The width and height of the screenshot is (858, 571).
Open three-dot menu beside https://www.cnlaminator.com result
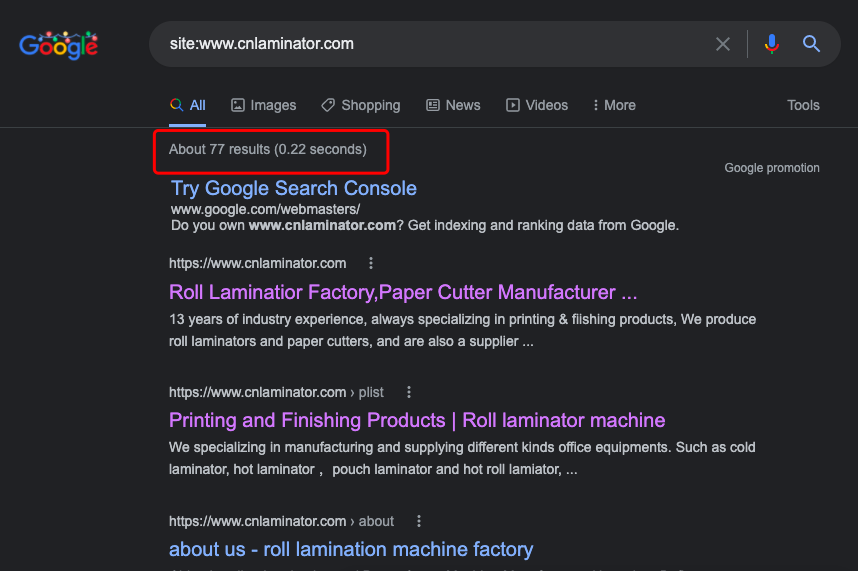(371, 263)
